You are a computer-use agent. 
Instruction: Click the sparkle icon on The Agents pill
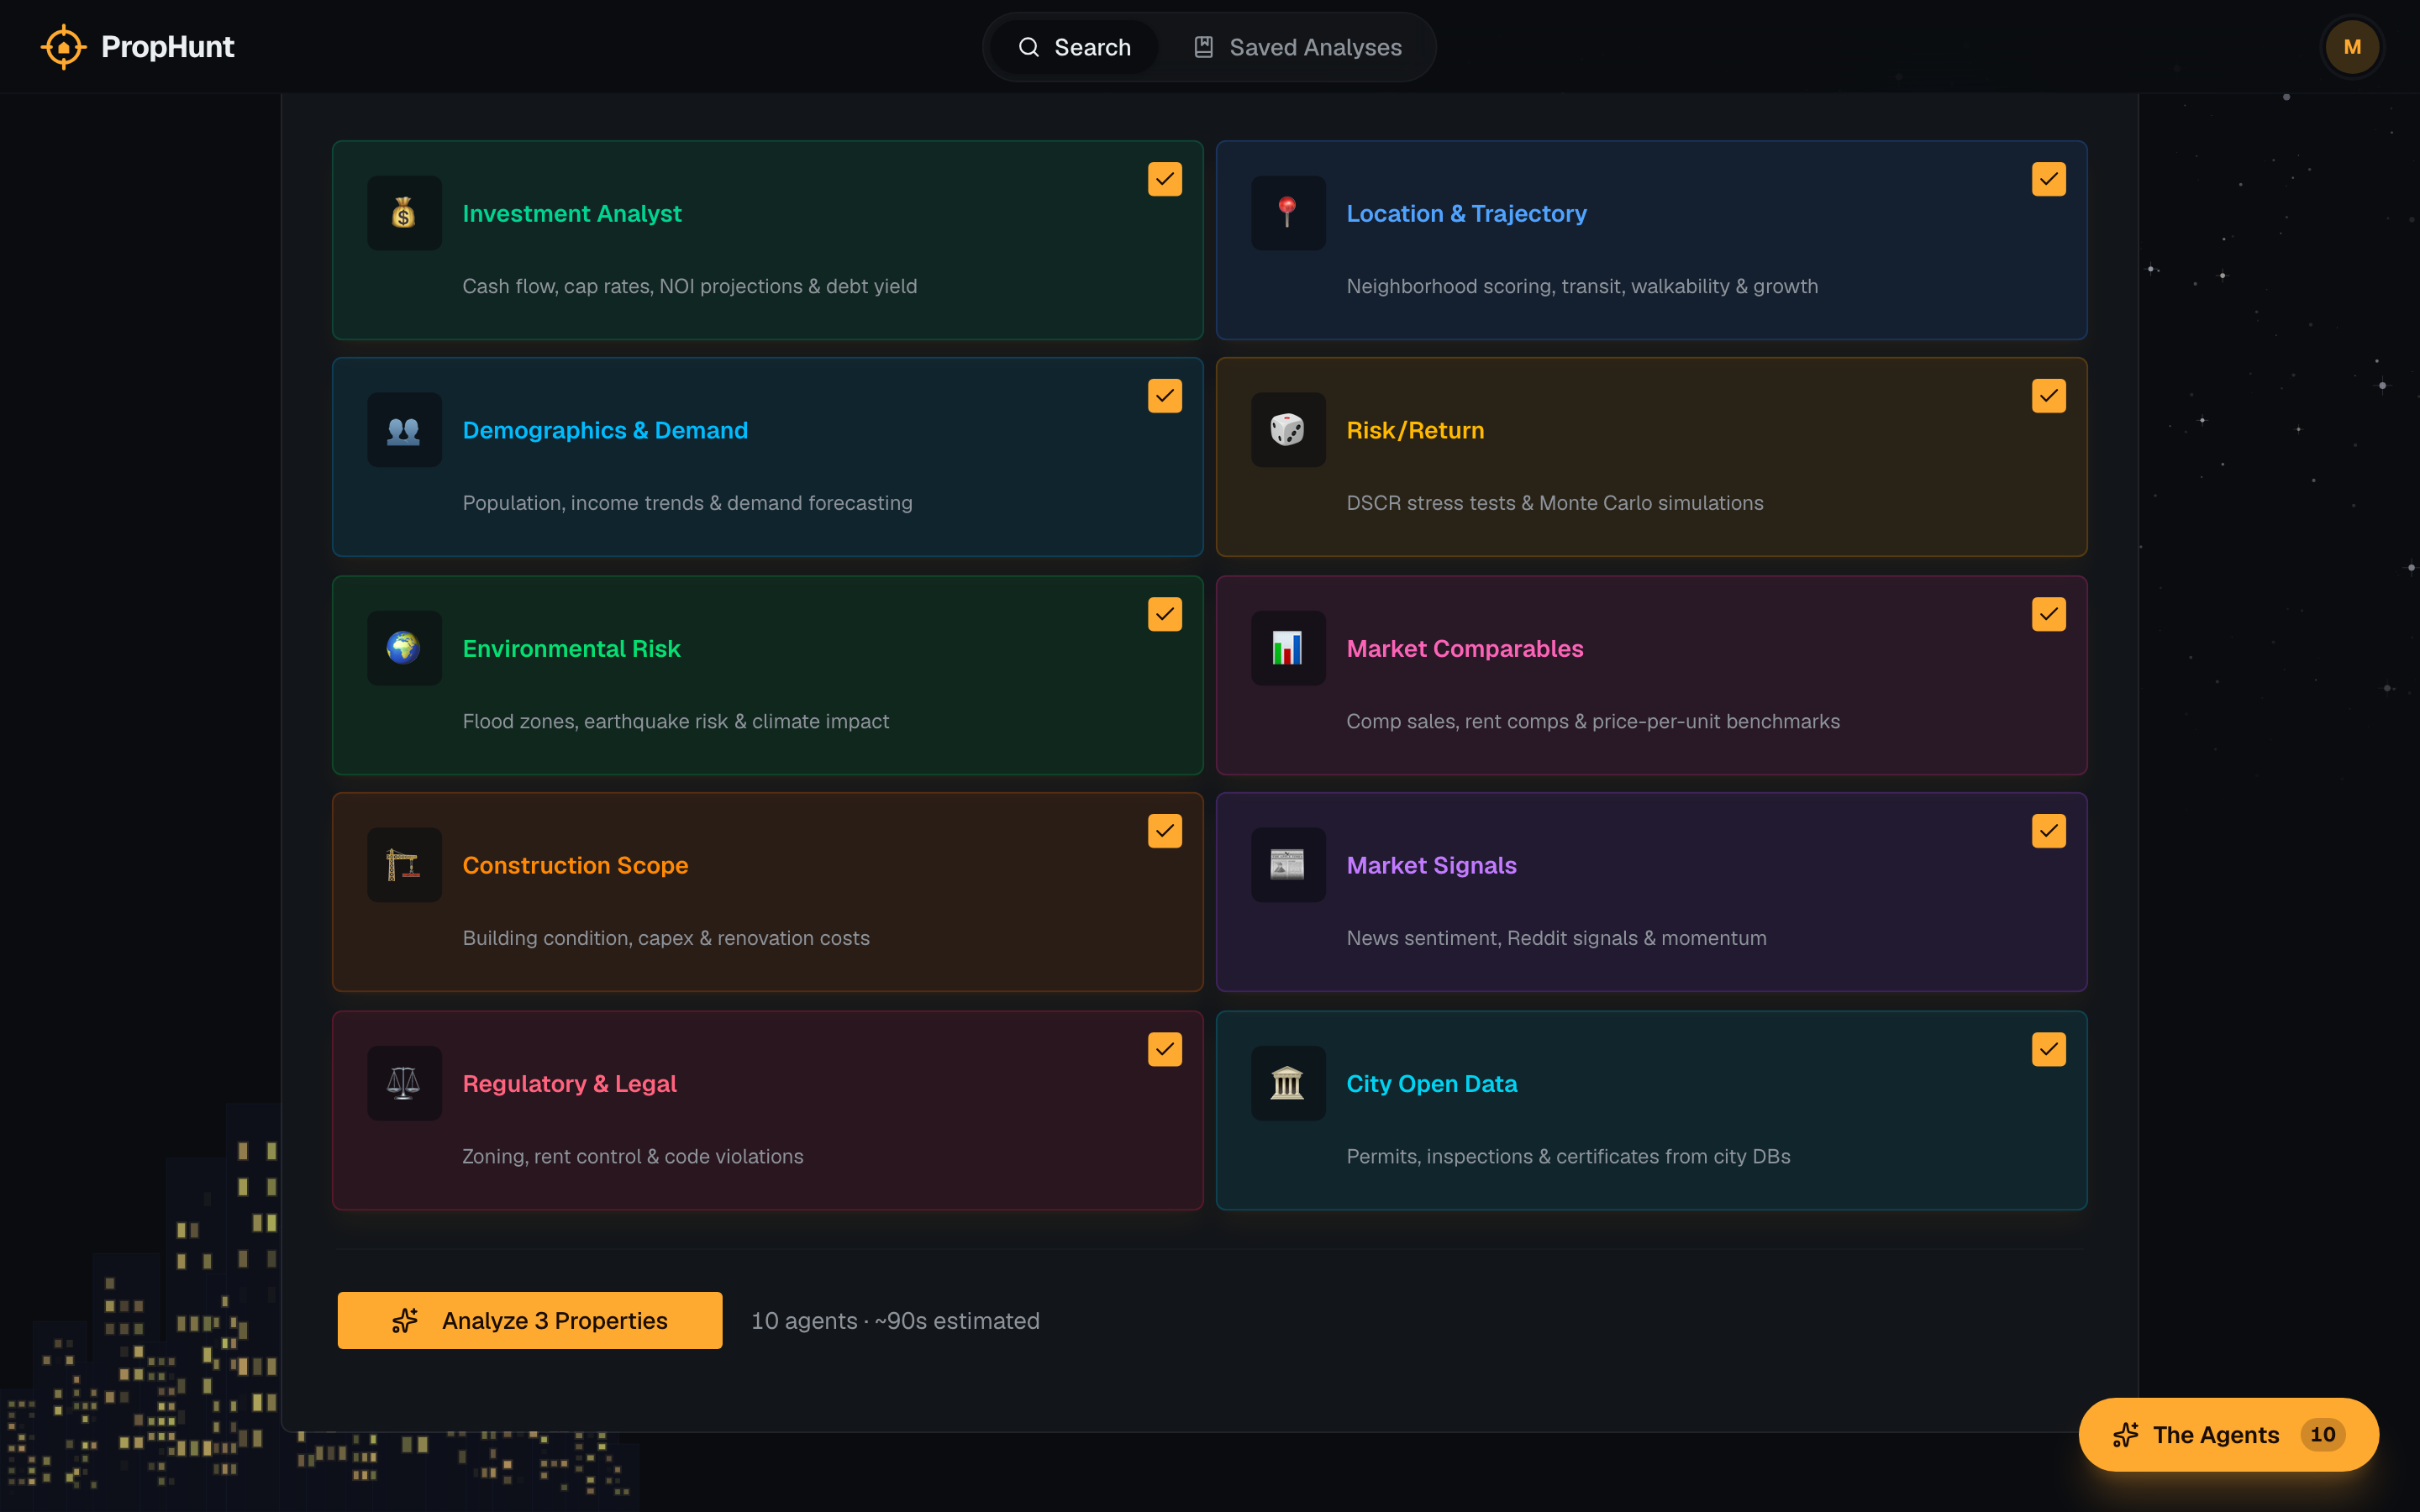point(2126,1435)
